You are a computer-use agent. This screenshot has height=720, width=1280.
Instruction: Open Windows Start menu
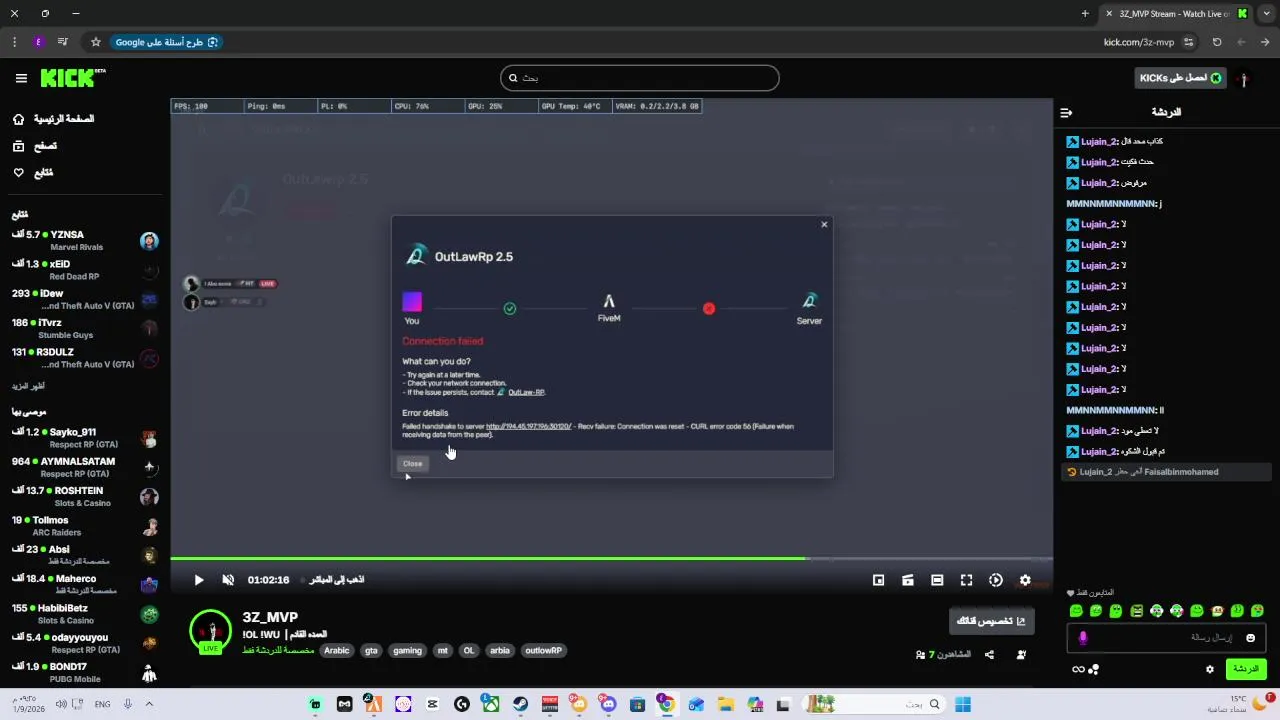point(963,704)
